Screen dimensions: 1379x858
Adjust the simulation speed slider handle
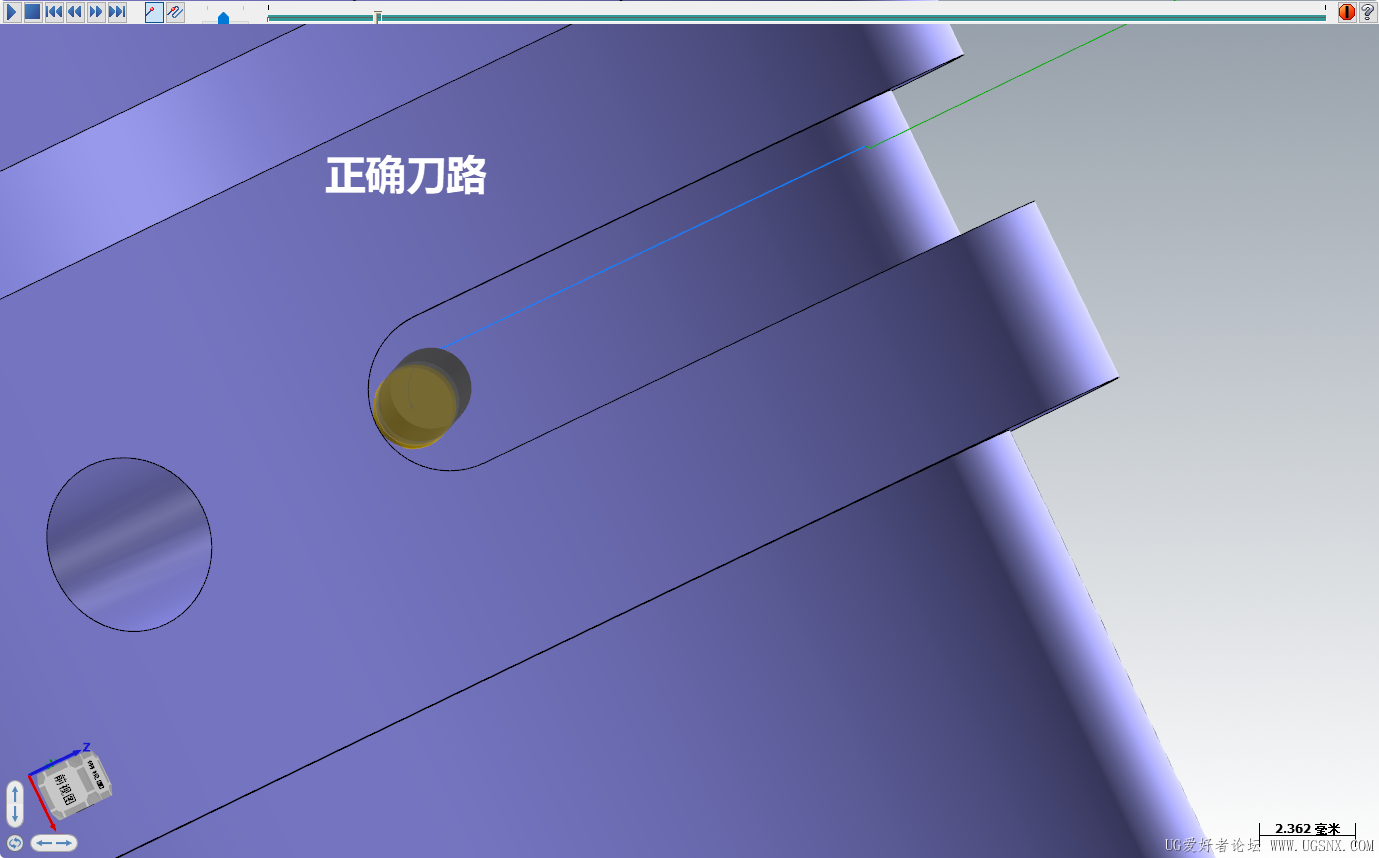pos(223,18)
